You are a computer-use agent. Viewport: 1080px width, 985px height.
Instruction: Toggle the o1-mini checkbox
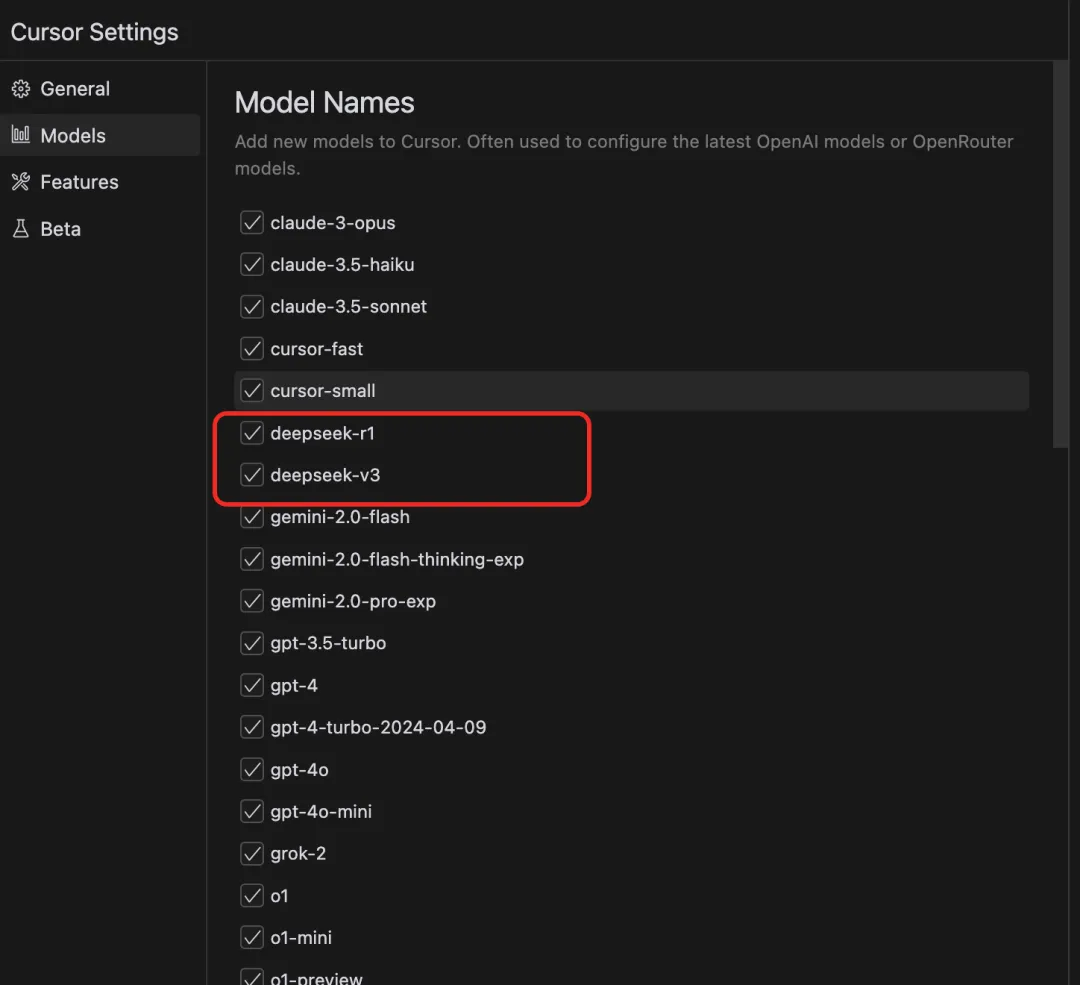(x=252, y=937)
